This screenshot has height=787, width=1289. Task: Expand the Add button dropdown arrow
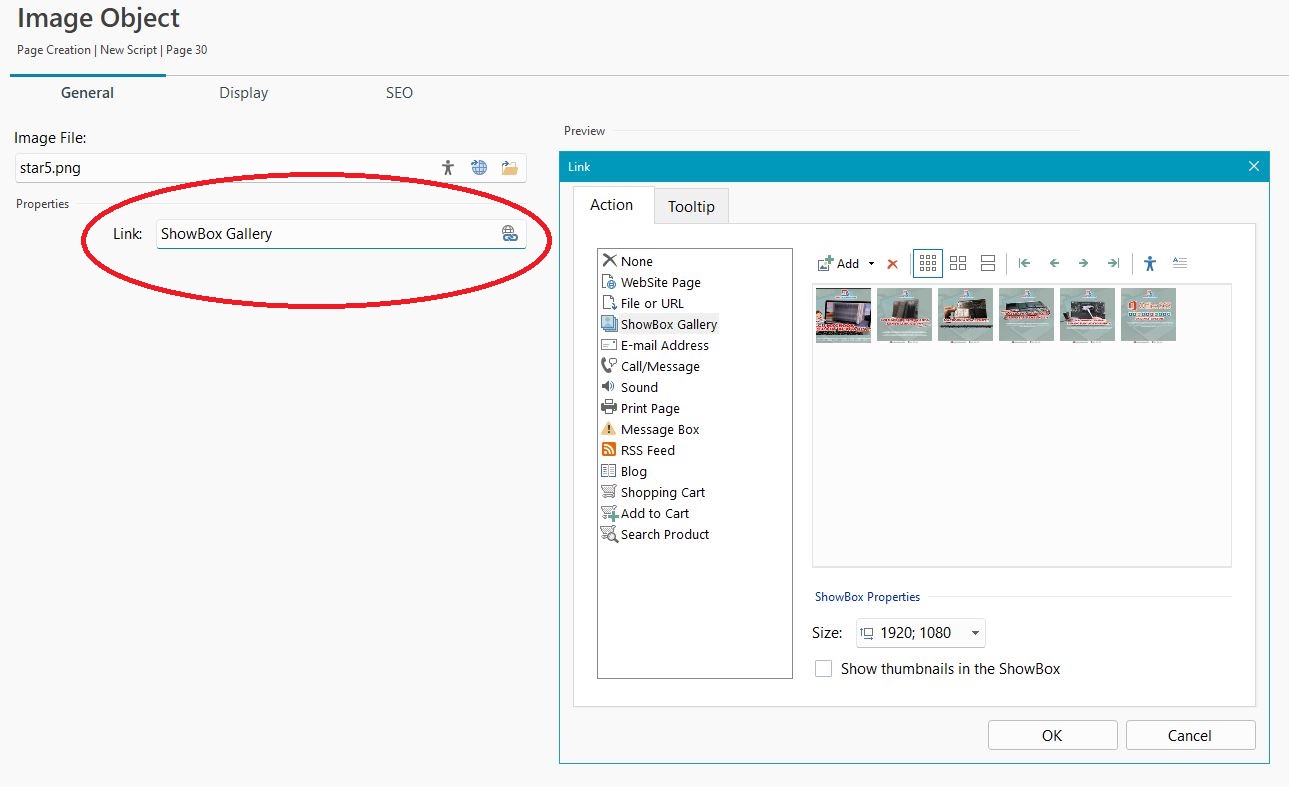(x=871, y=264)
